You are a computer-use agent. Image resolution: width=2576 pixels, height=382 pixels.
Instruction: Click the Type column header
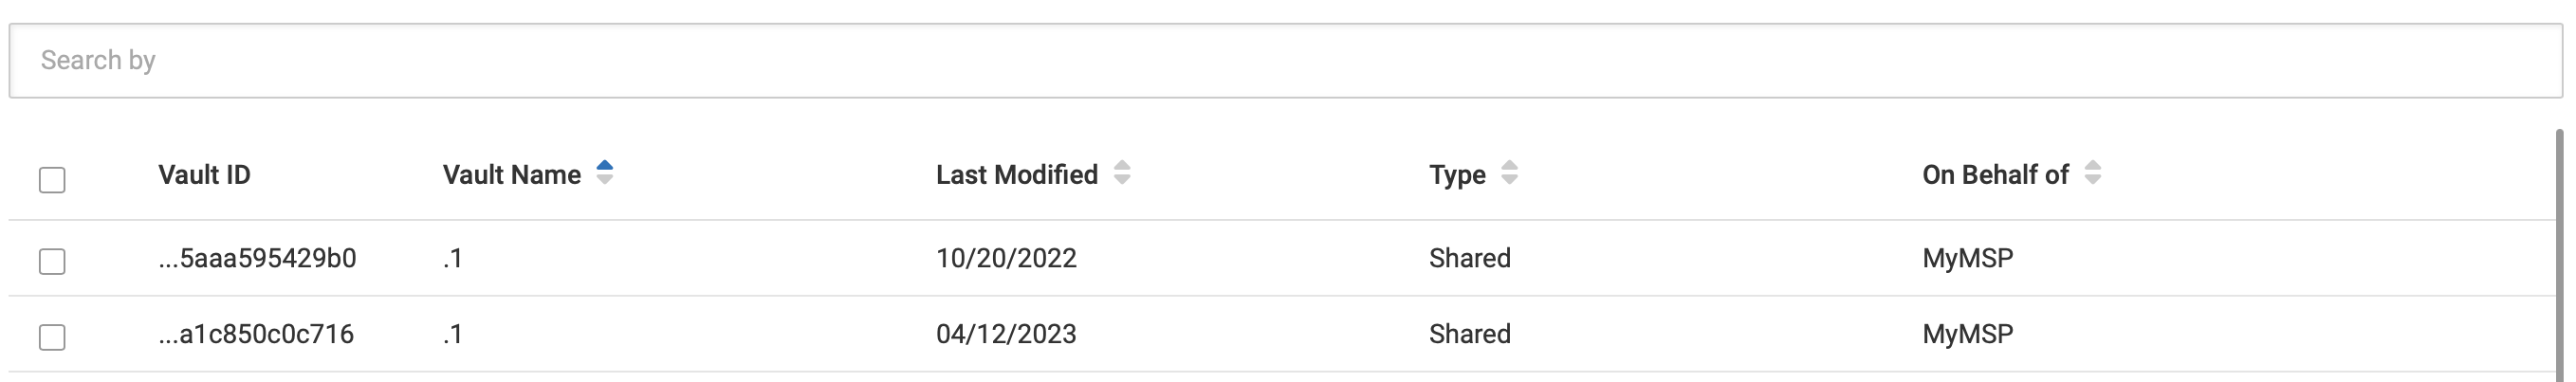click(x=1456, y=175)
